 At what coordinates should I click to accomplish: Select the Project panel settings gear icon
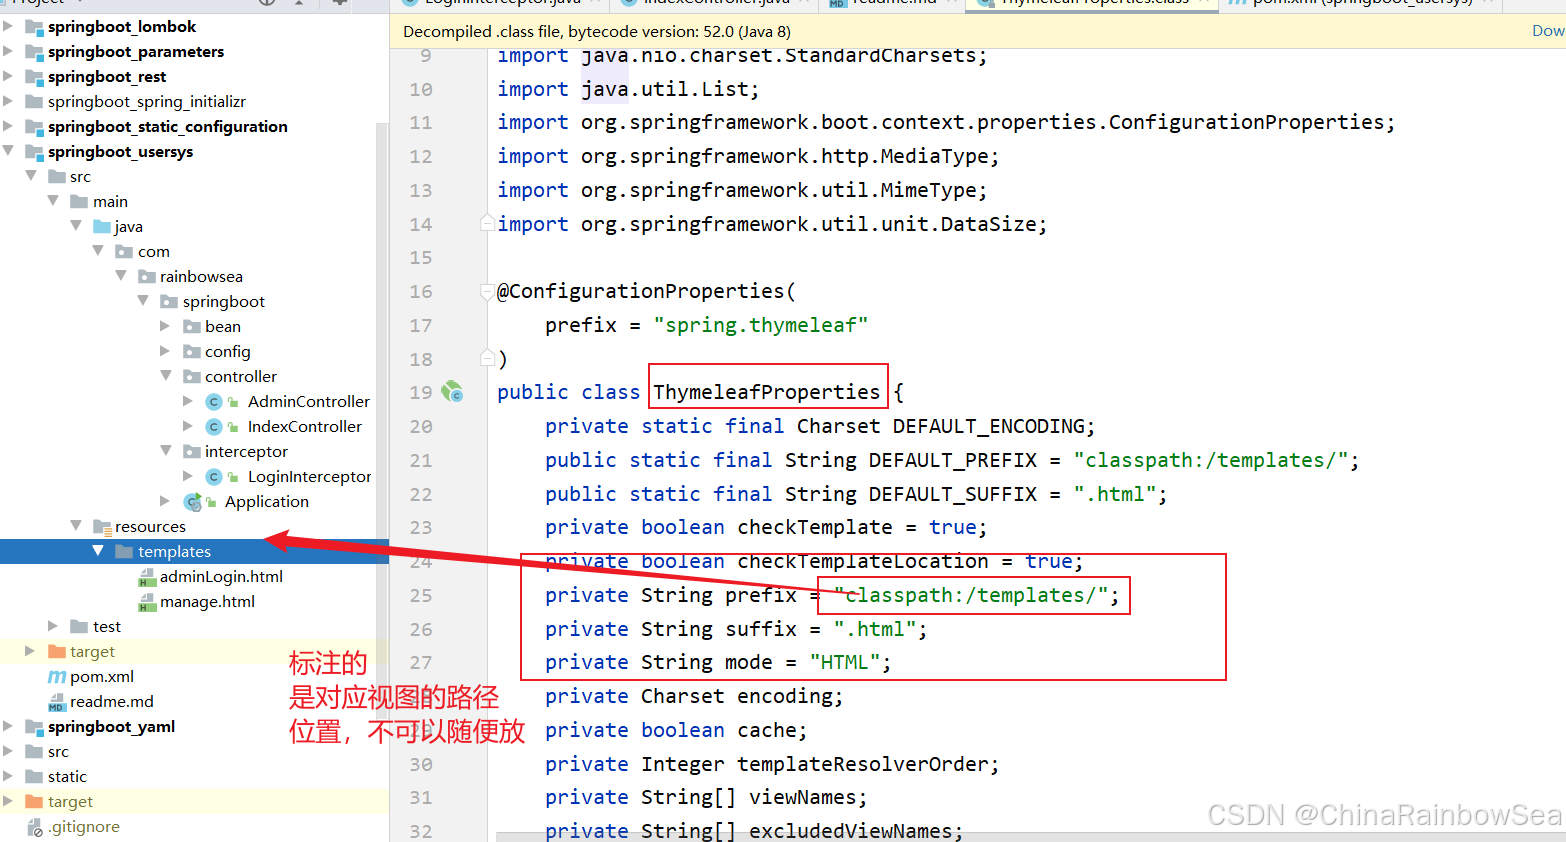pyautogui.click(x=338, y=4)
